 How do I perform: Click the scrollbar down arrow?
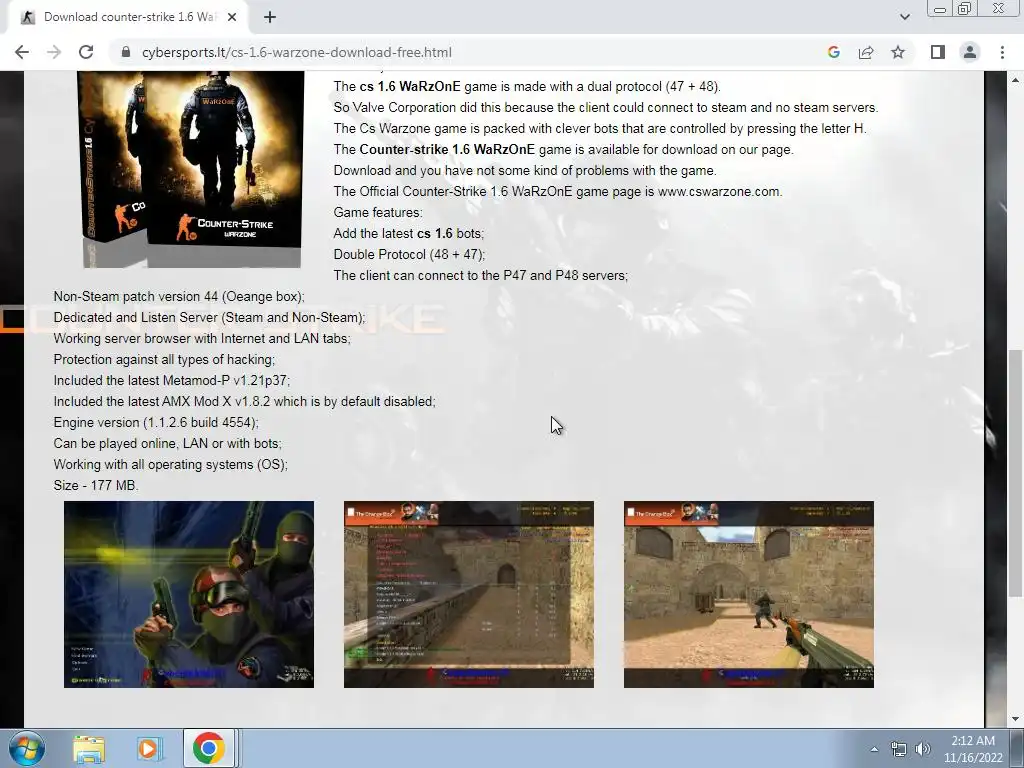(1015, 719)
